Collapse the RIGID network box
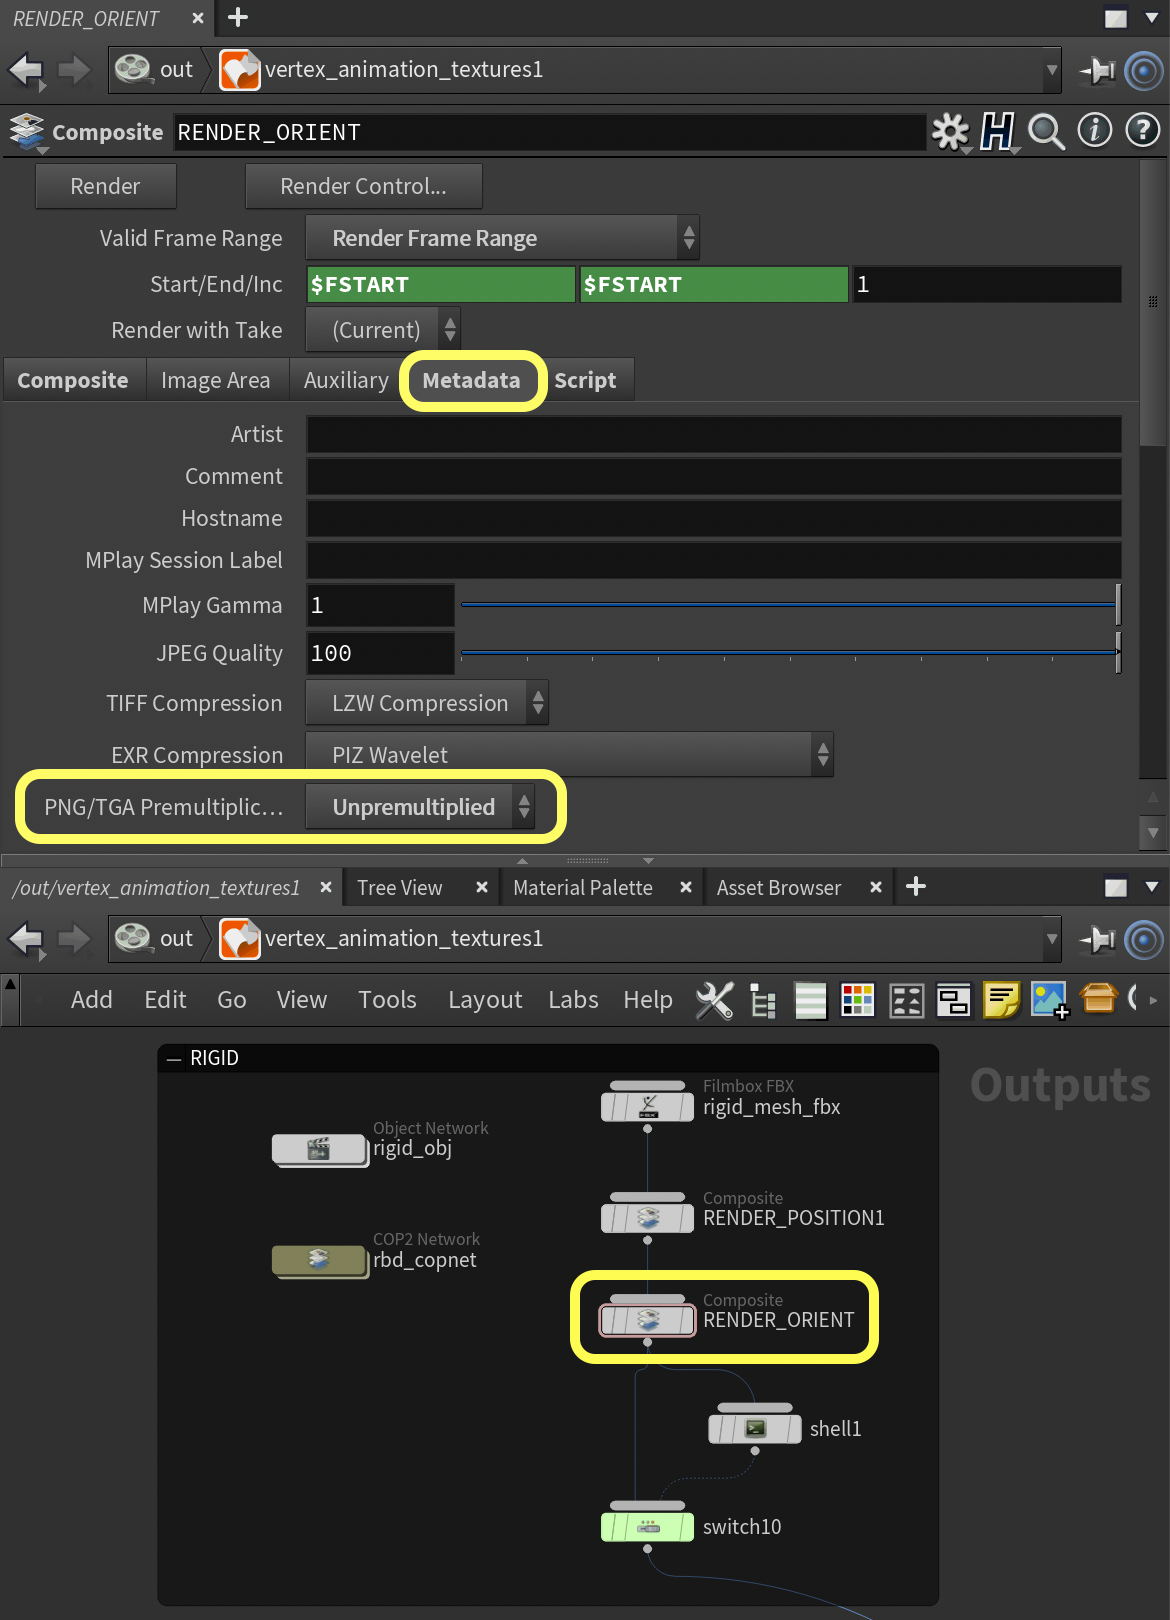 click(x=174, y=1058)
